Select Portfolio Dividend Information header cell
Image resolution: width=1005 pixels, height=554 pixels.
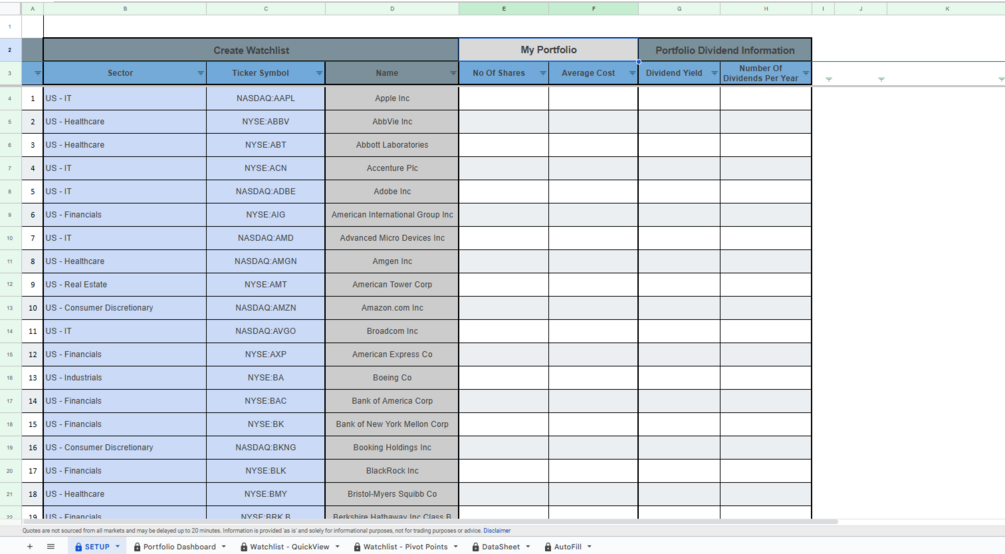[725, 50]
